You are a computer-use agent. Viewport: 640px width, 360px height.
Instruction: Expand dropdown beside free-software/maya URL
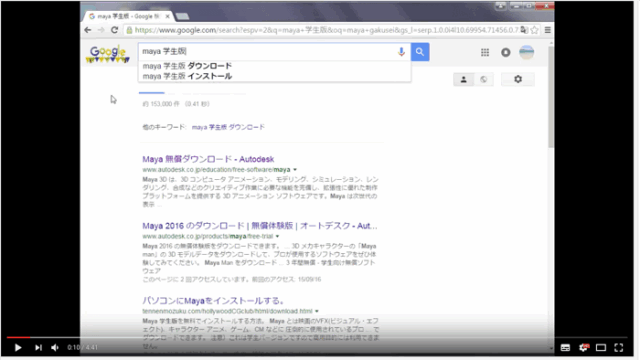[x=295, y=170]
